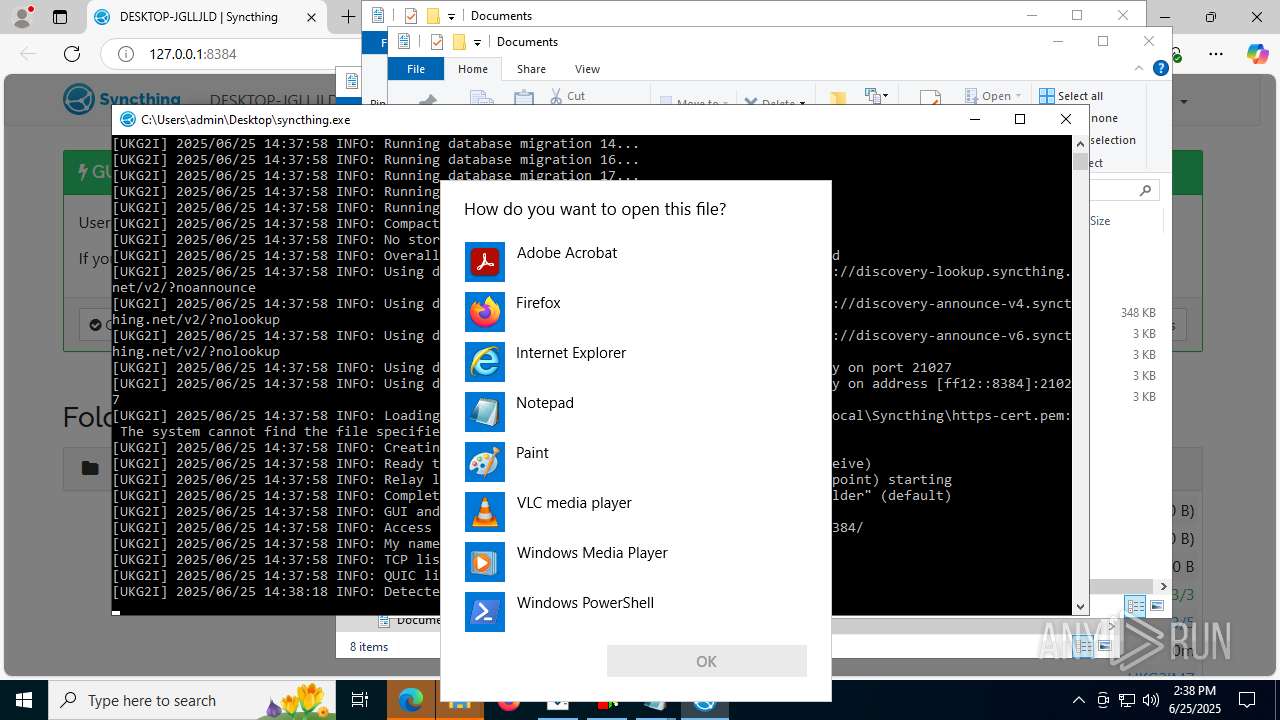Screen dimensions: 1280x720
Task: View site information icon in the address bar
Action: pos(125,54)
